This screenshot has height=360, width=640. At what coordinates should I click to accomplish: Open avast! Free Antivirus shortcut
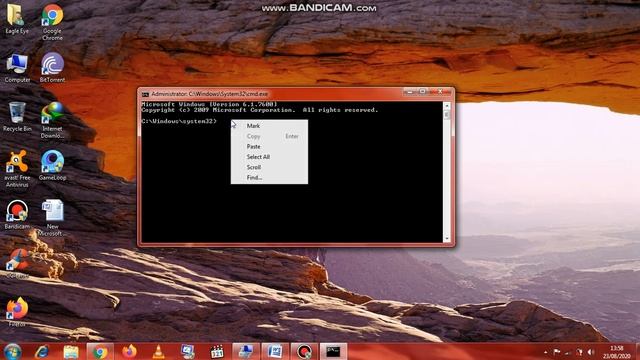17,169
